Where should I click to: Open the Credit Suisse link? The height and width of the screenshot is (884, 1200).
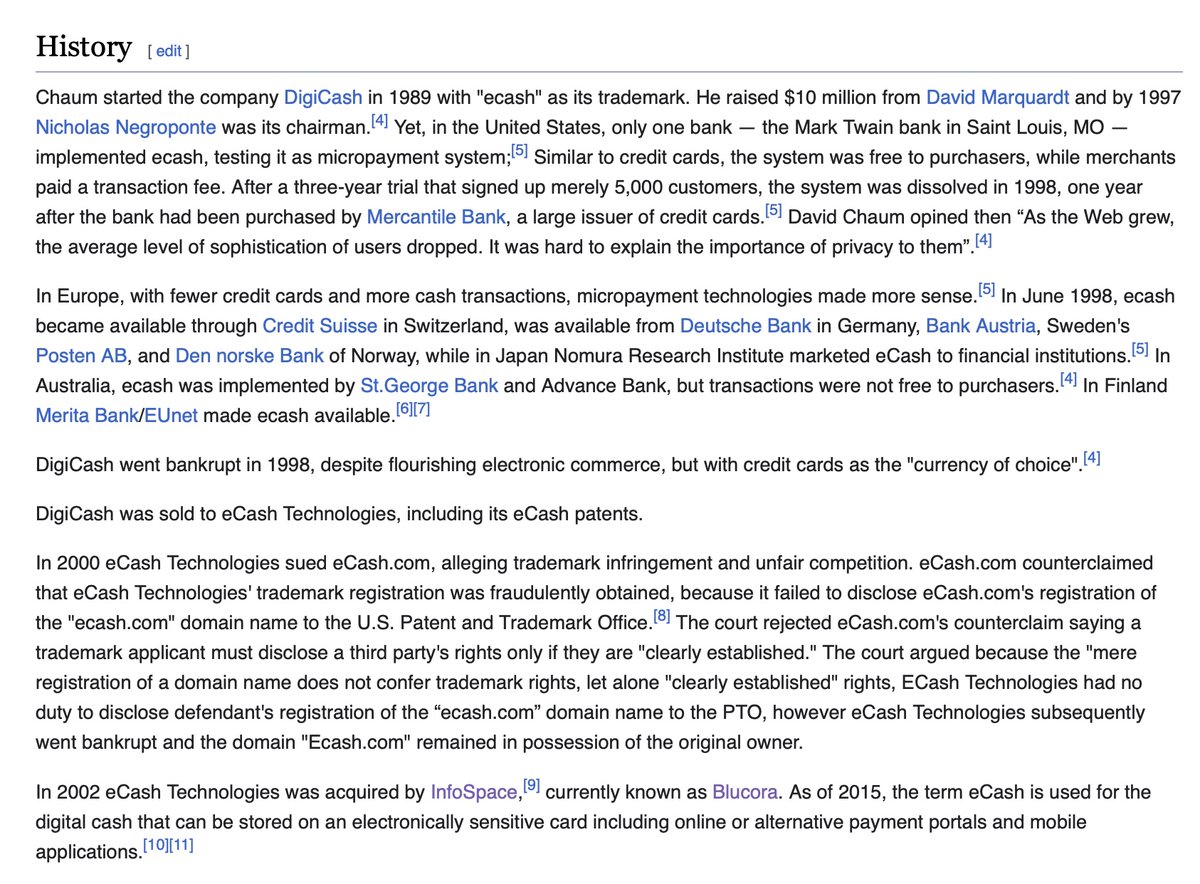pyautogui.click(x=320, y=326)
